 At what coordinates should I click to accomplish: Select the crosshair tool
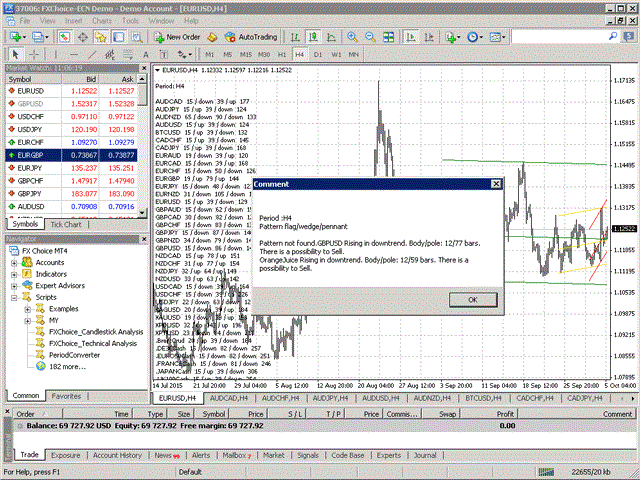coord(34,54)
